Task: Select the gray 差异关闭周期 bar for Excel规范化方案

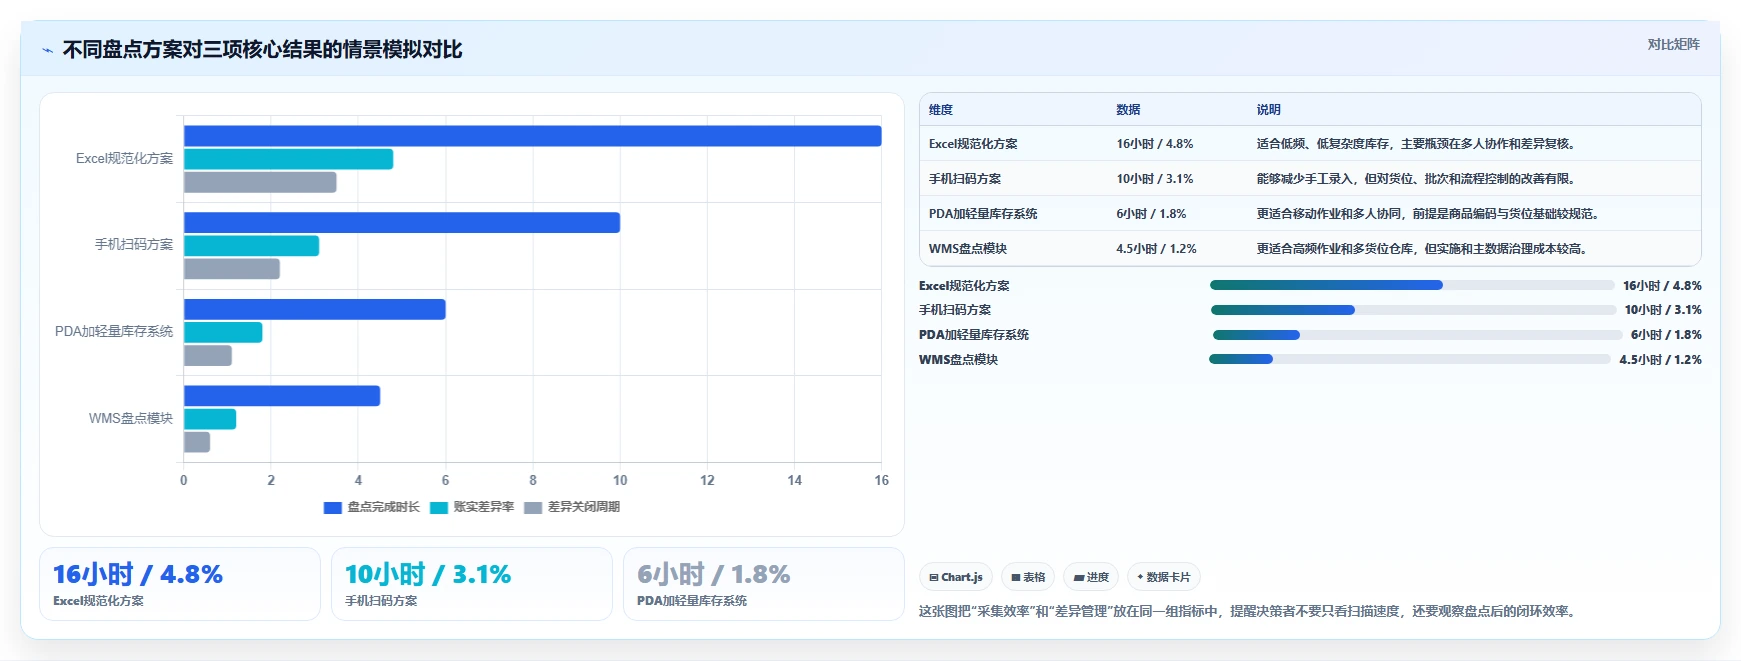Action: [x=260, y=182]
